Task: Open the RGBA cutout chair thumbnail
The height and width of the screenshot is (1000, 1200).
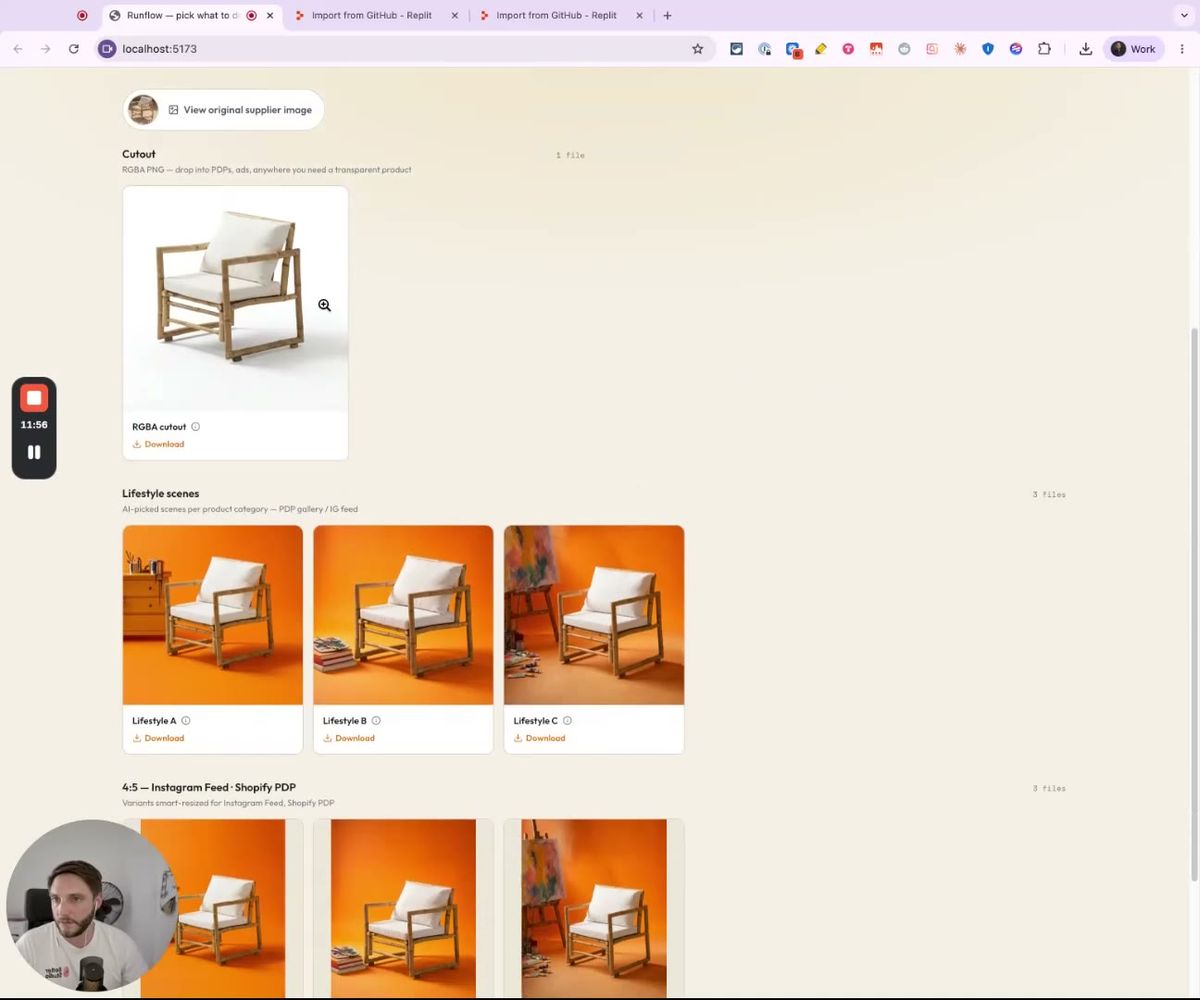Action: [235, 298]
